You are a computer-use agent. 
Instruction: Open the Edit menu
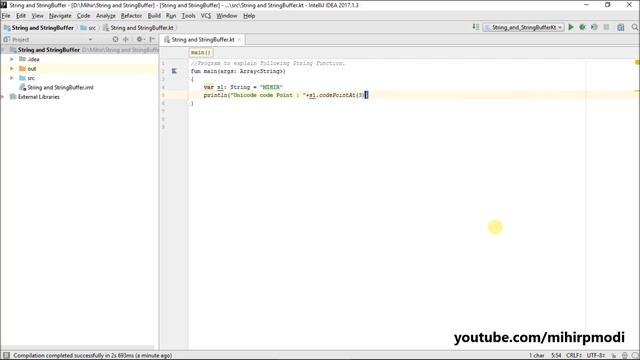pyautogui.click(x=21, y=16)
